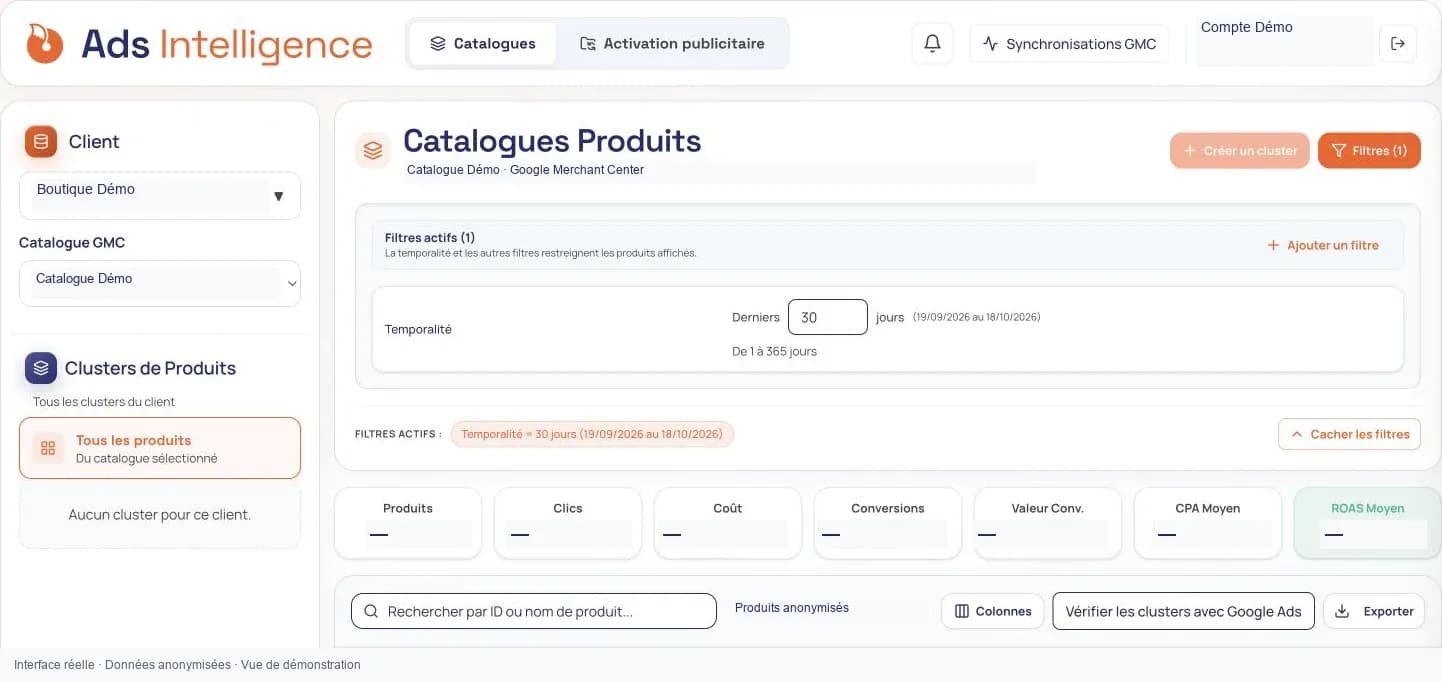The image size is (1442, 682).
Task: Select the Clics metric card
Action: point(568,523)
